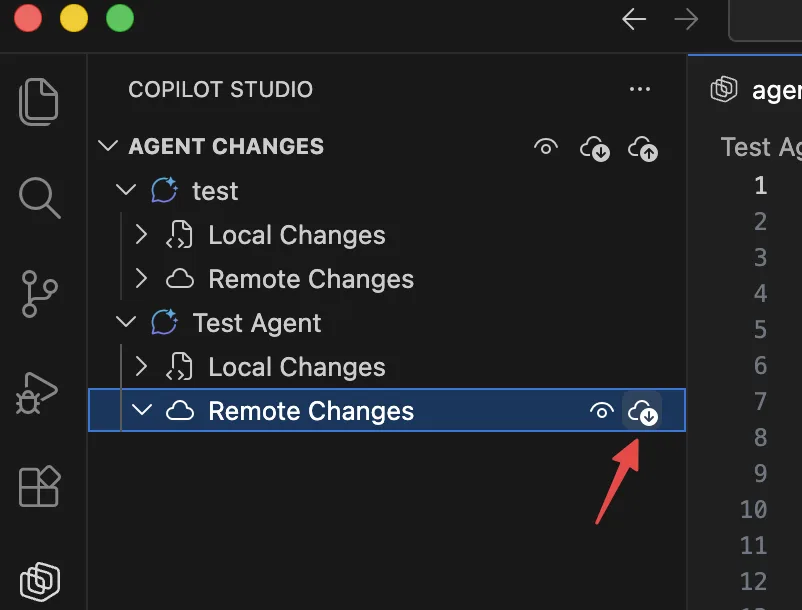
Task: Collapse the test agent tree item
Action: coord(127,190)
